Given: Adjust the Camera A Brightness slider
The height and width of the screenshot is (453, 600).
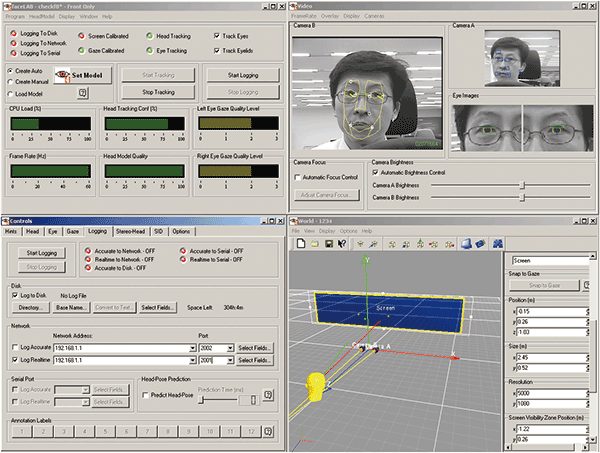Looking at the screenshot, I should coord(521,185).
